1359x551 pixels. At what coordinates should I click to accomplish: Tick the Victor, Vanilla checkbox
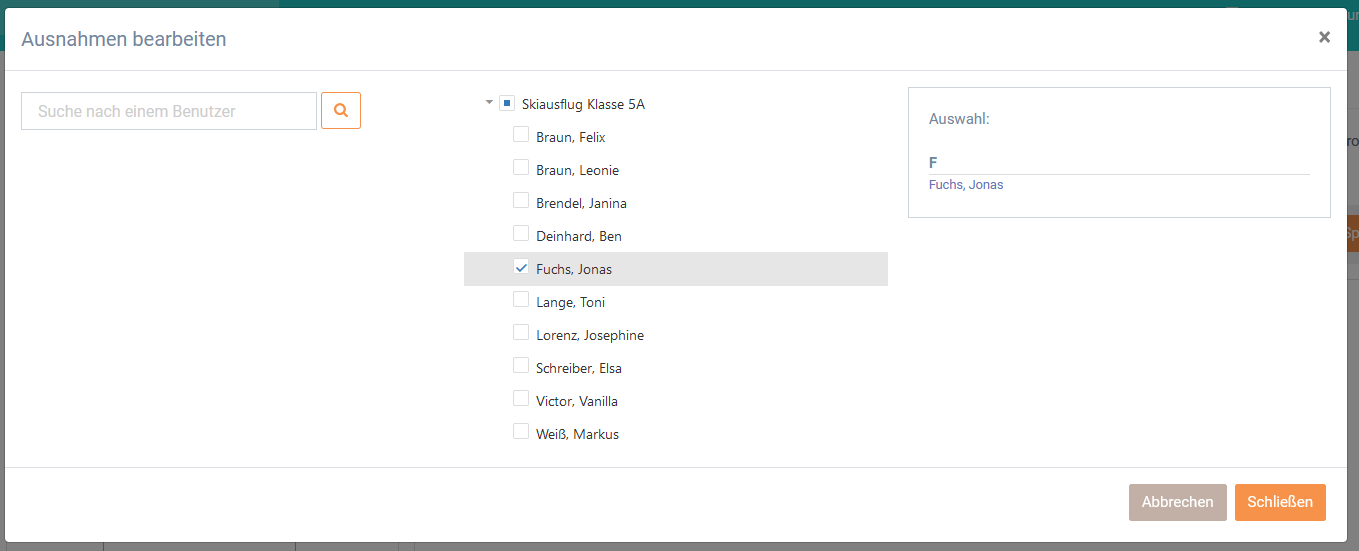tap(521, 399)
